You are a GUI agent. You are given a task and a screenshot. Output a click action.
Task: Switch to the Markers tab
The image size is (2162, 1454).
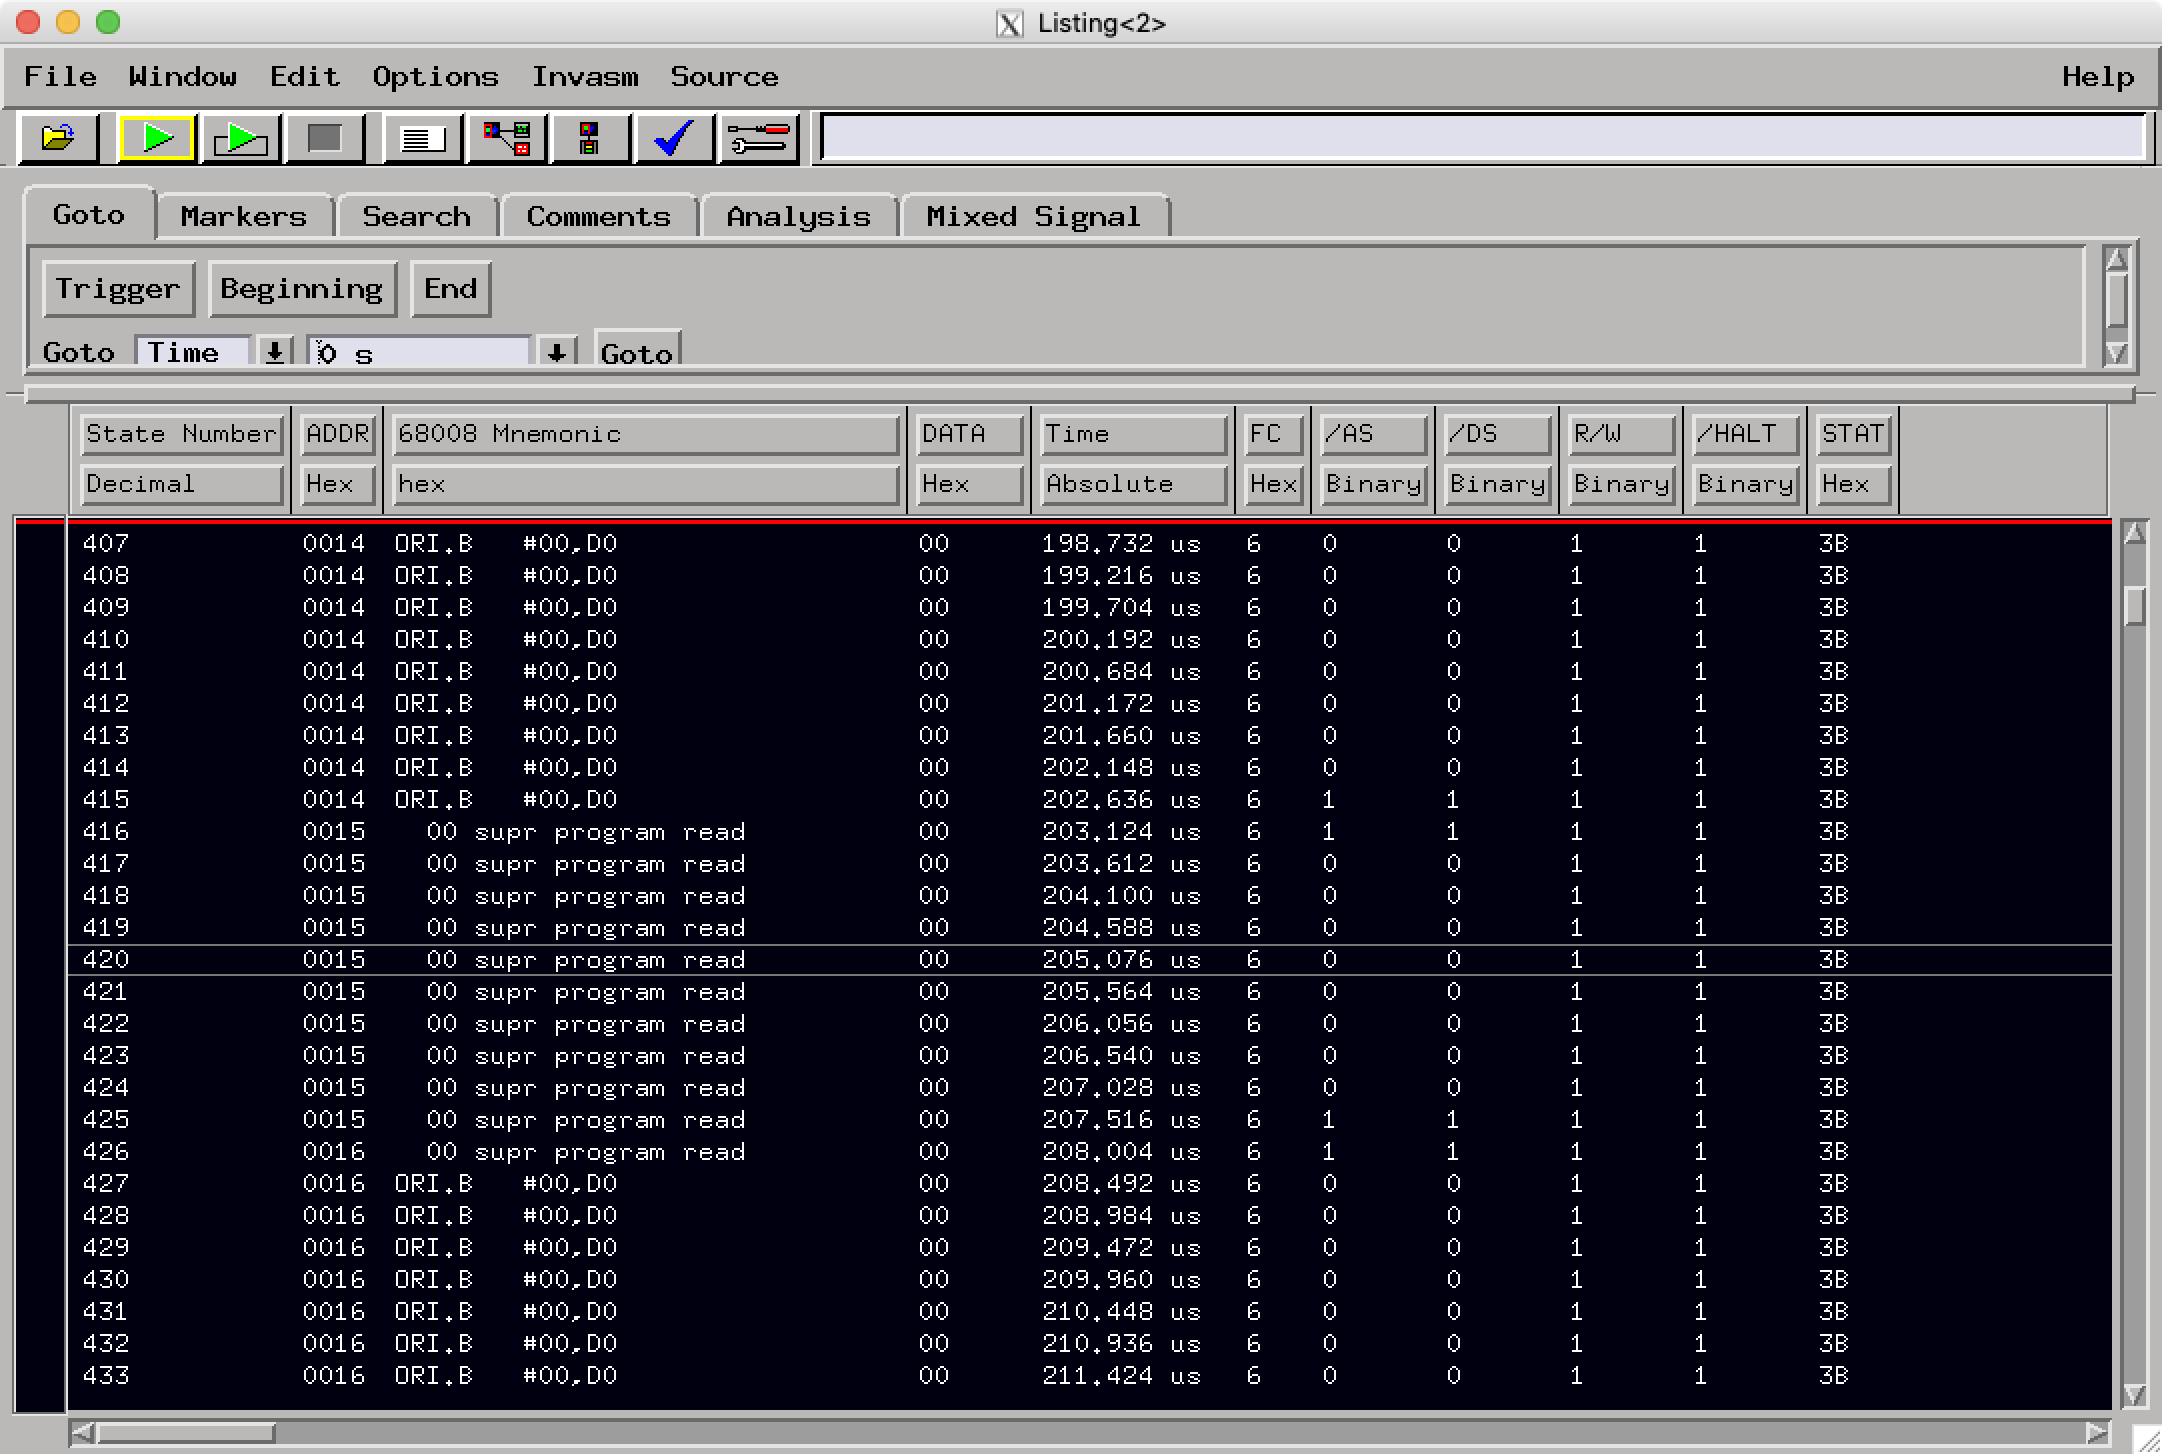243,216
